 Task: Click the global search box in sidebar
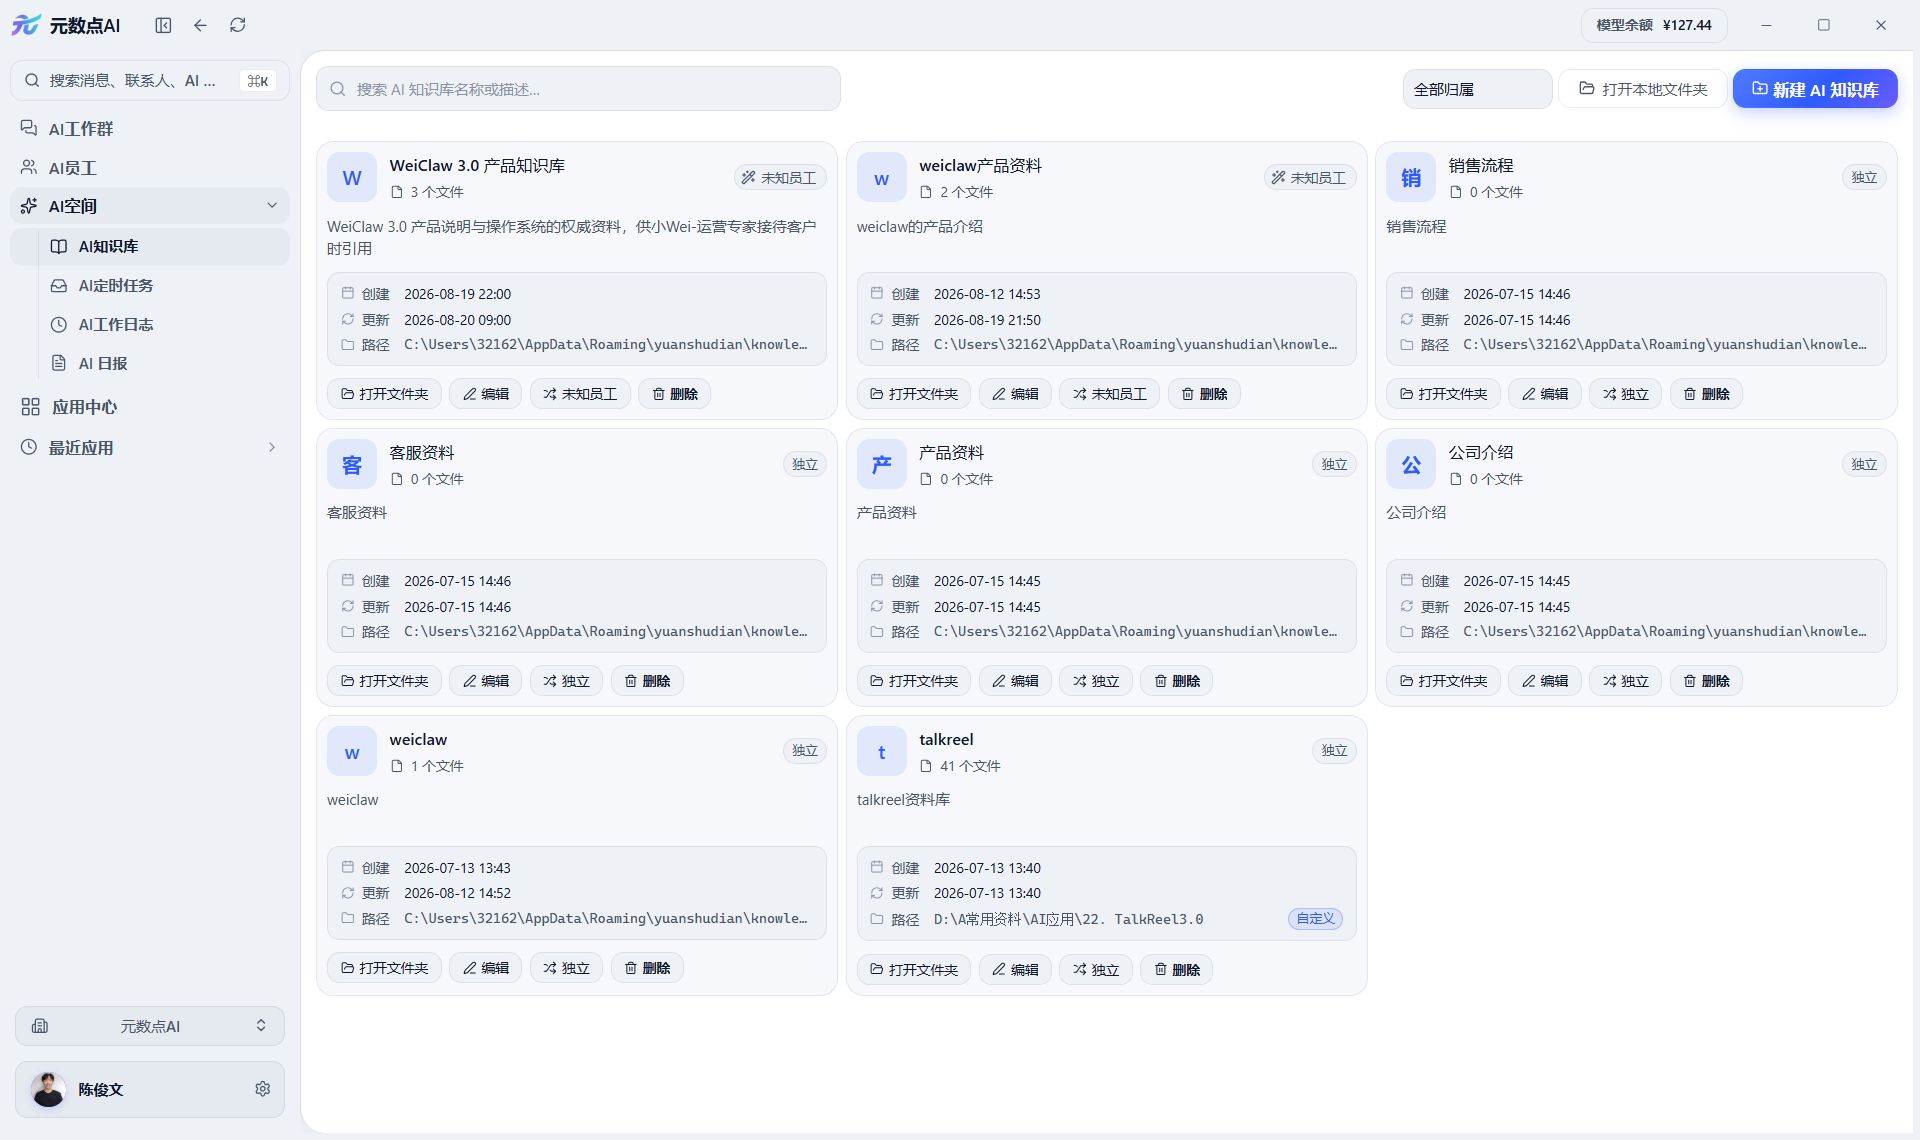tap(150, 81)
